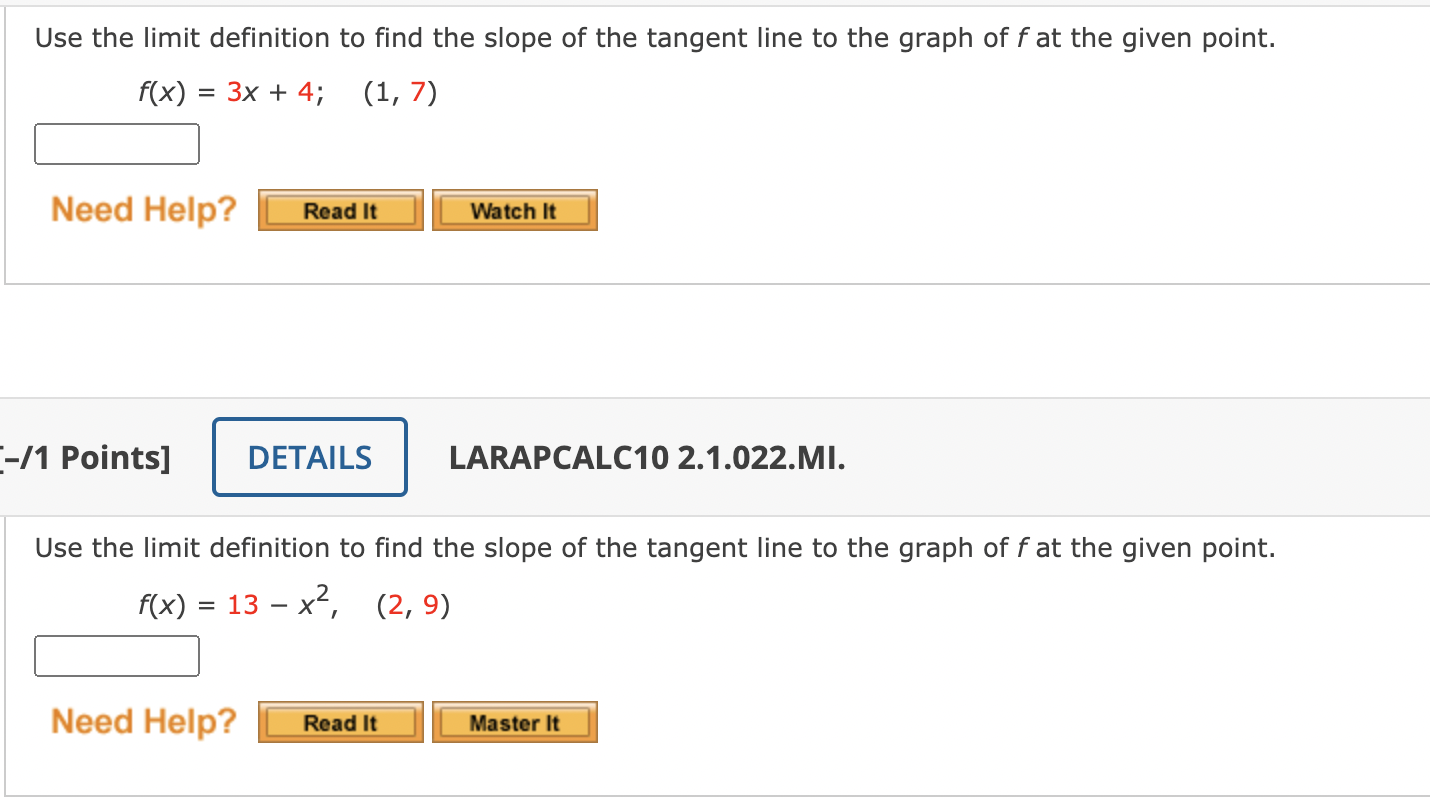Click the second problem's instruction text
The image size is (1430, 799).
655,547
